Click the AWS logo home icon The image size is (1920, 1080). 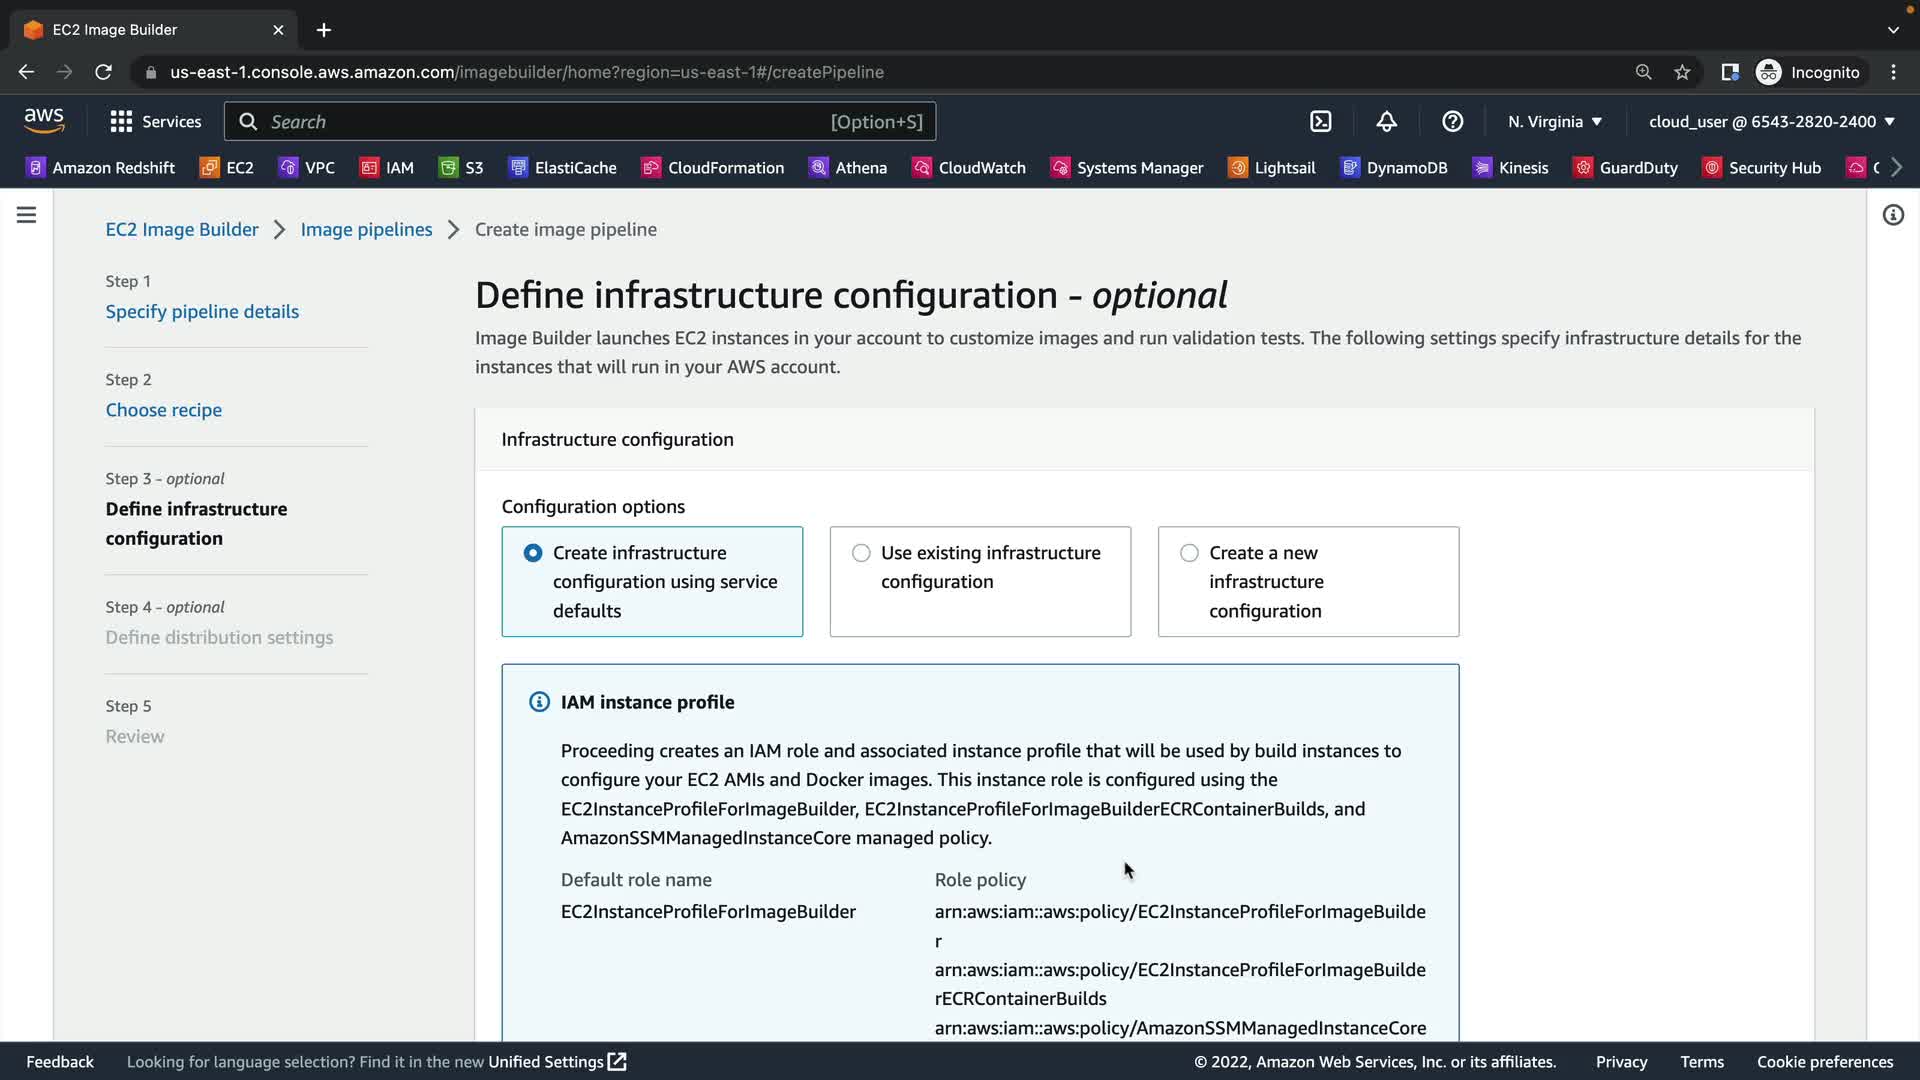click(44, 121)
